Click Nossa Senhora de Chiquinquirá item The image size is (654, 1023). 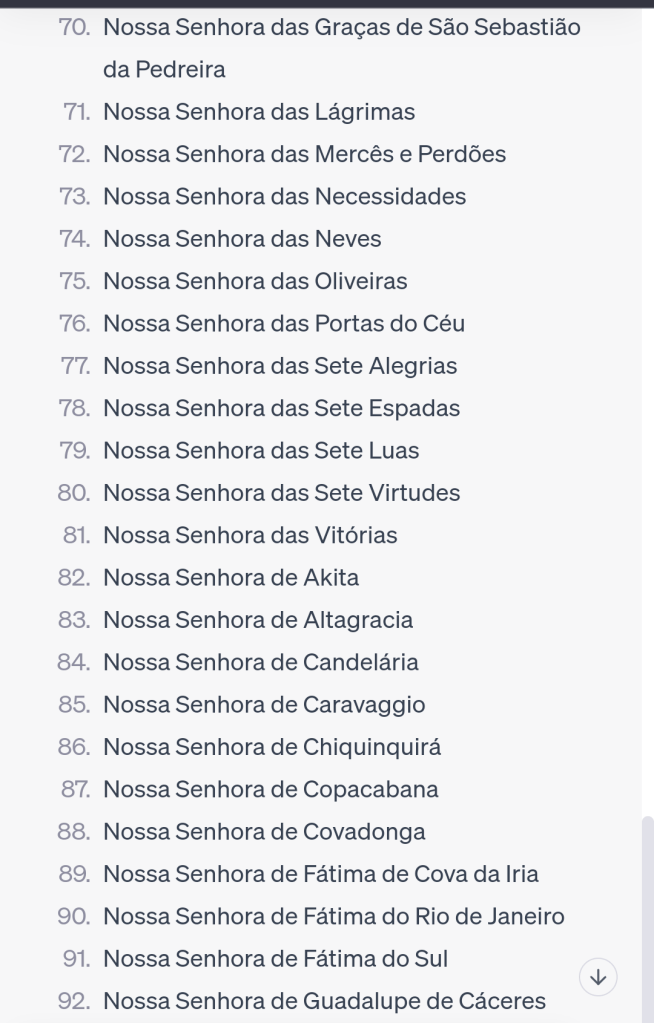tap(272, 747)
